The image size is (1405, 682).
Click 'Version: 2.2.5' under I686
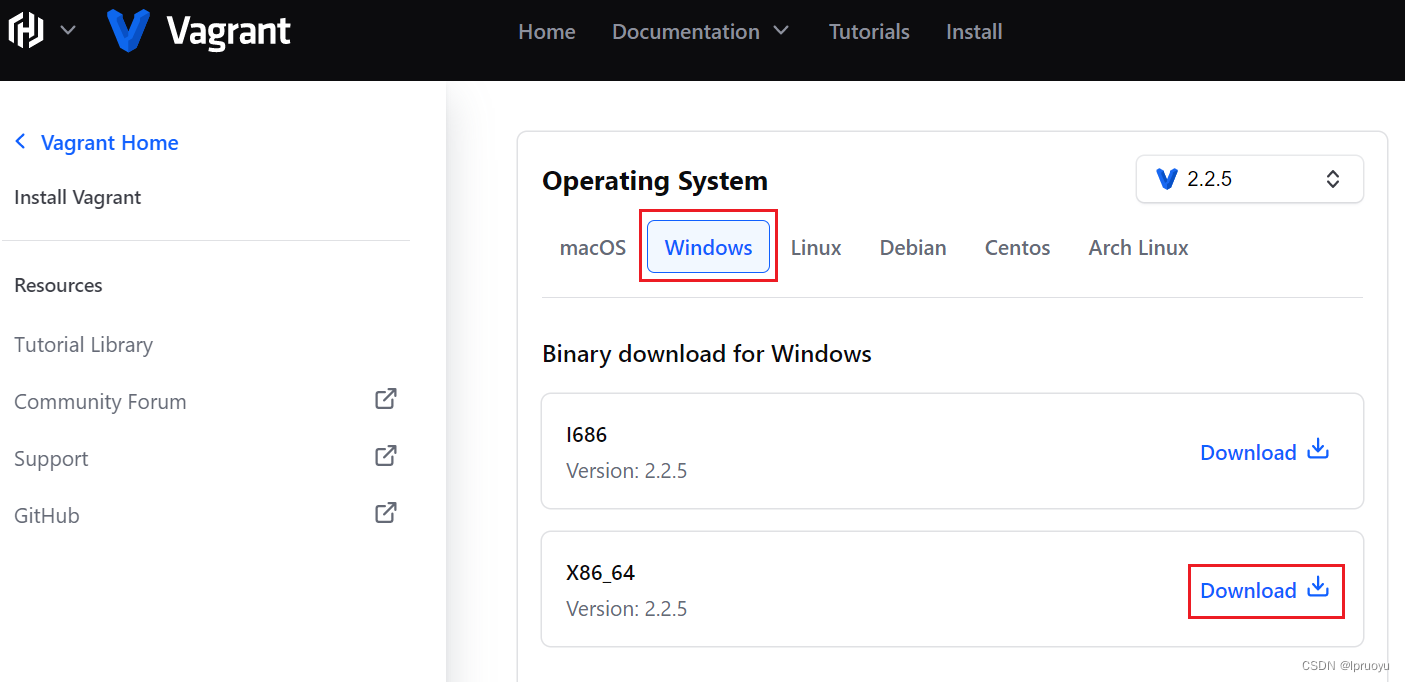[626, 471]
